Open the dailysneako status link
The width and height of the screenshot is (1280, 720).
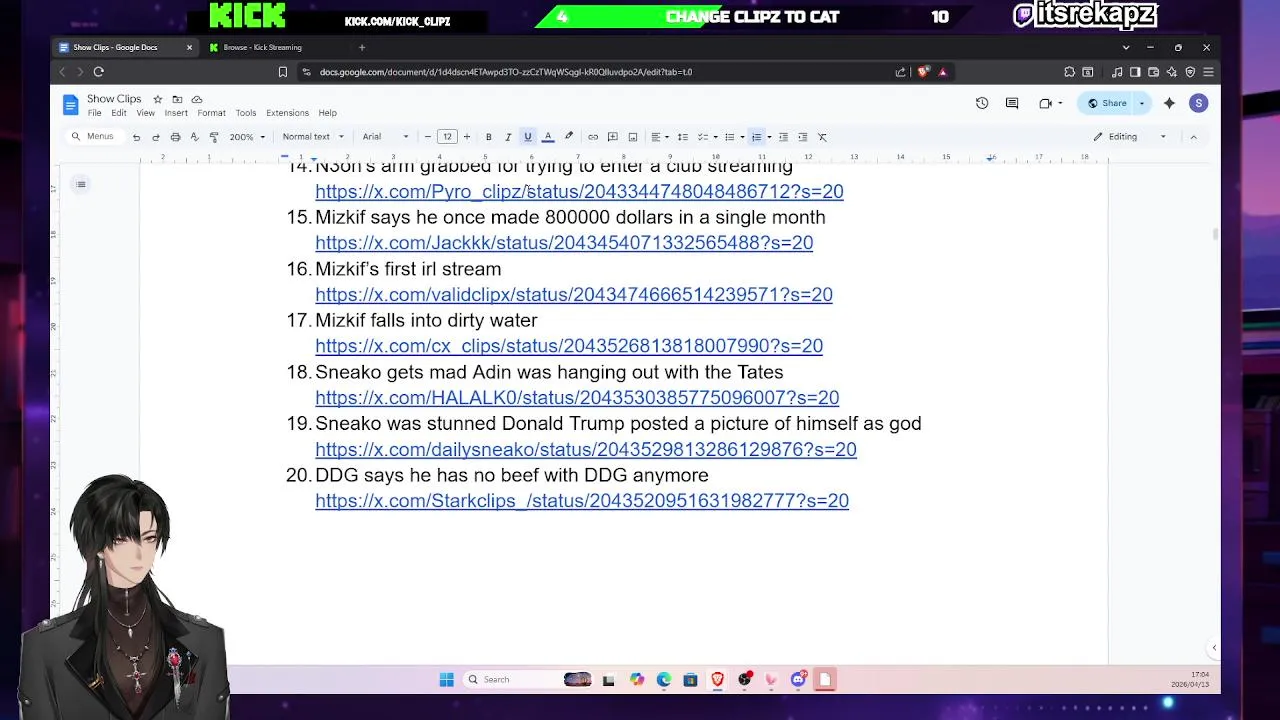tap(586, 450)
